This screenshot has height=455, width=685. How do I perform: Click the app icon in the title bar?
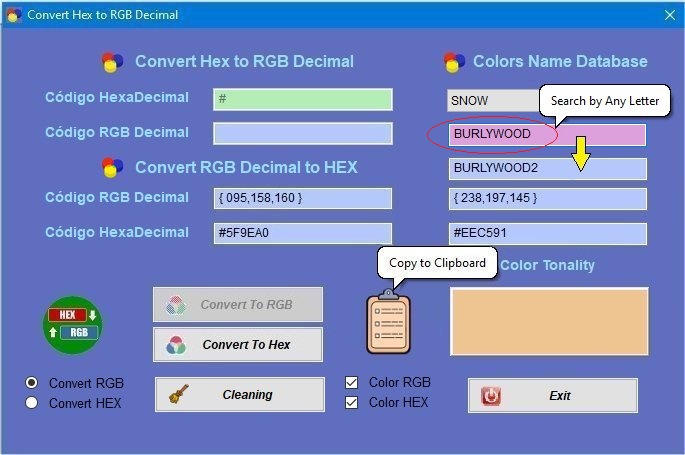coord(13,15)
